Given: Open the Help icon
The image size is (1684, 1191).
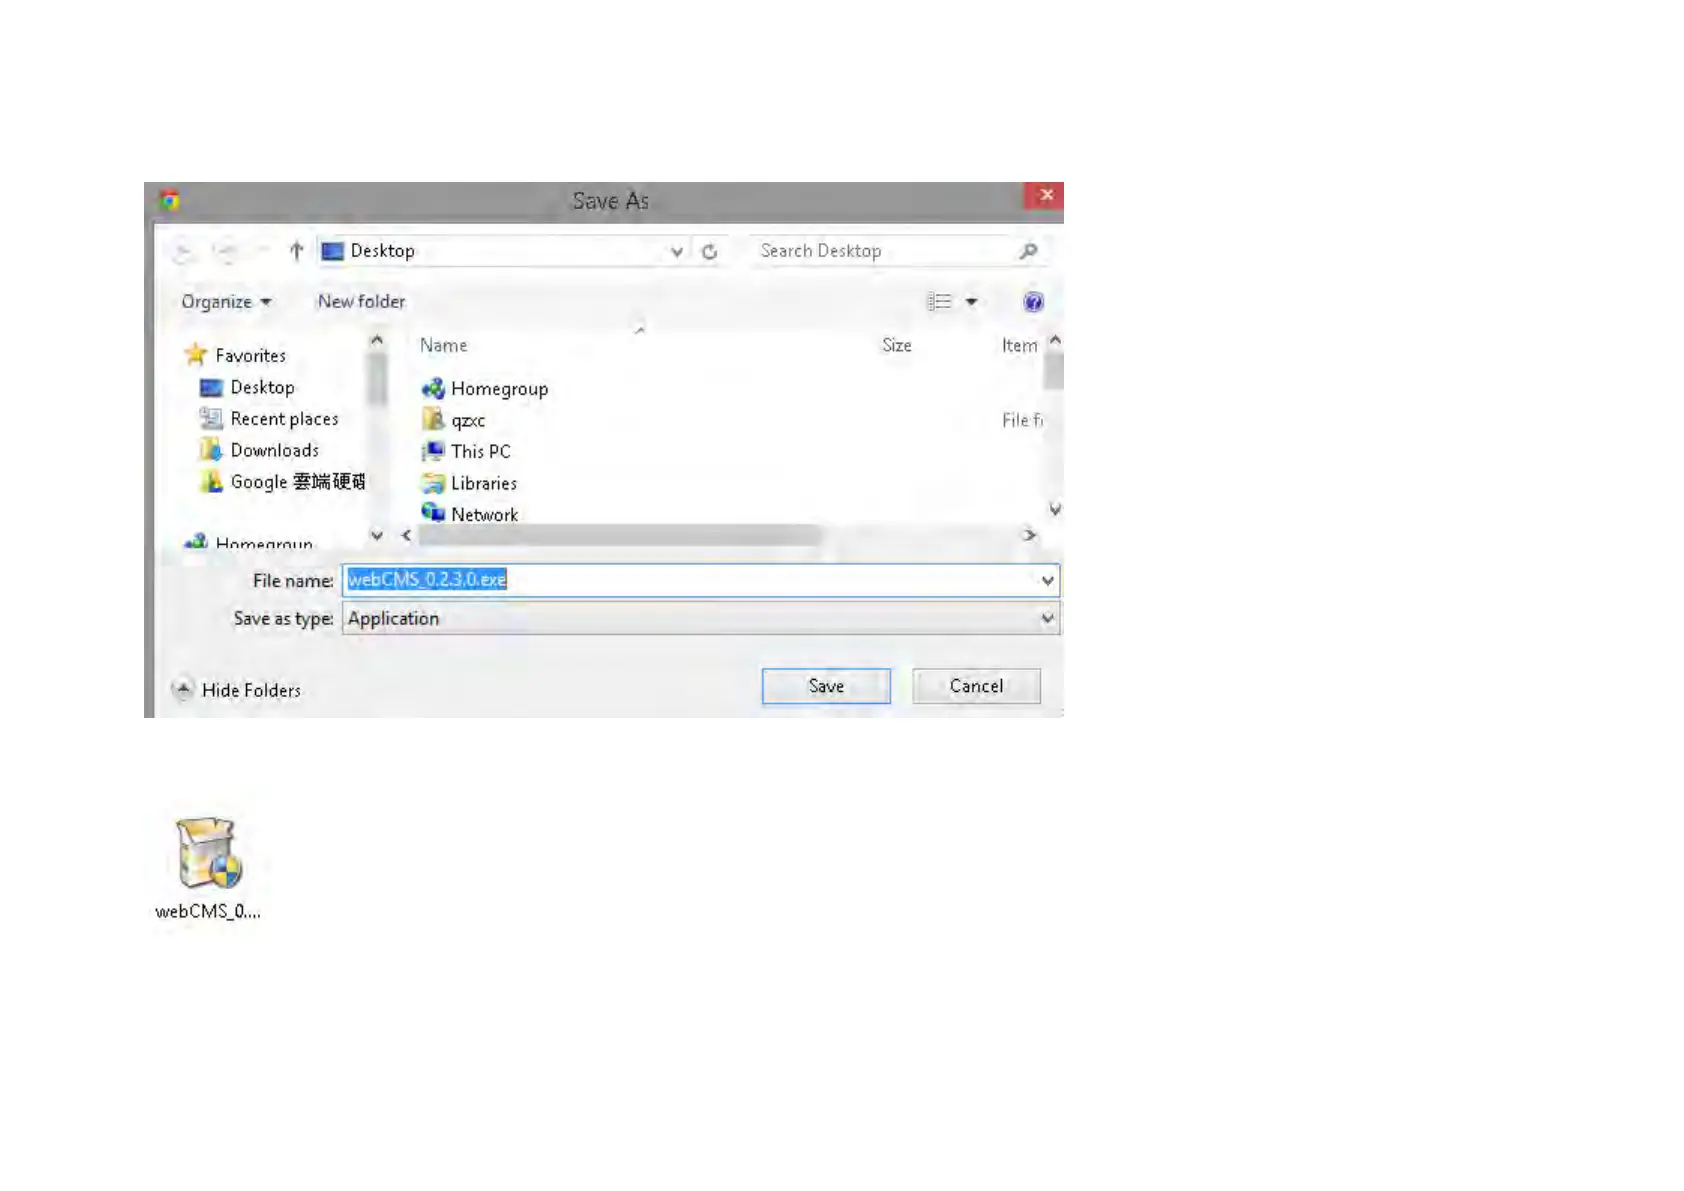Looking at the screenshot, I should [x=1033, y=302].
